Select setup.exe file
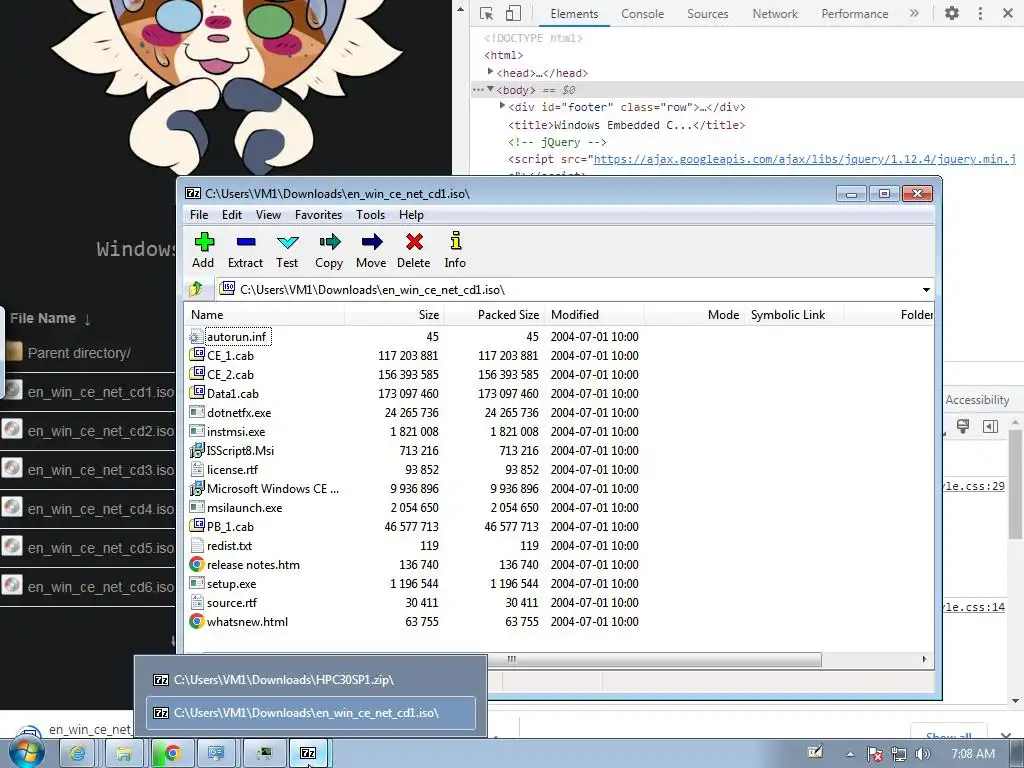The image size is (1024, 768). [x=231, y=584]
